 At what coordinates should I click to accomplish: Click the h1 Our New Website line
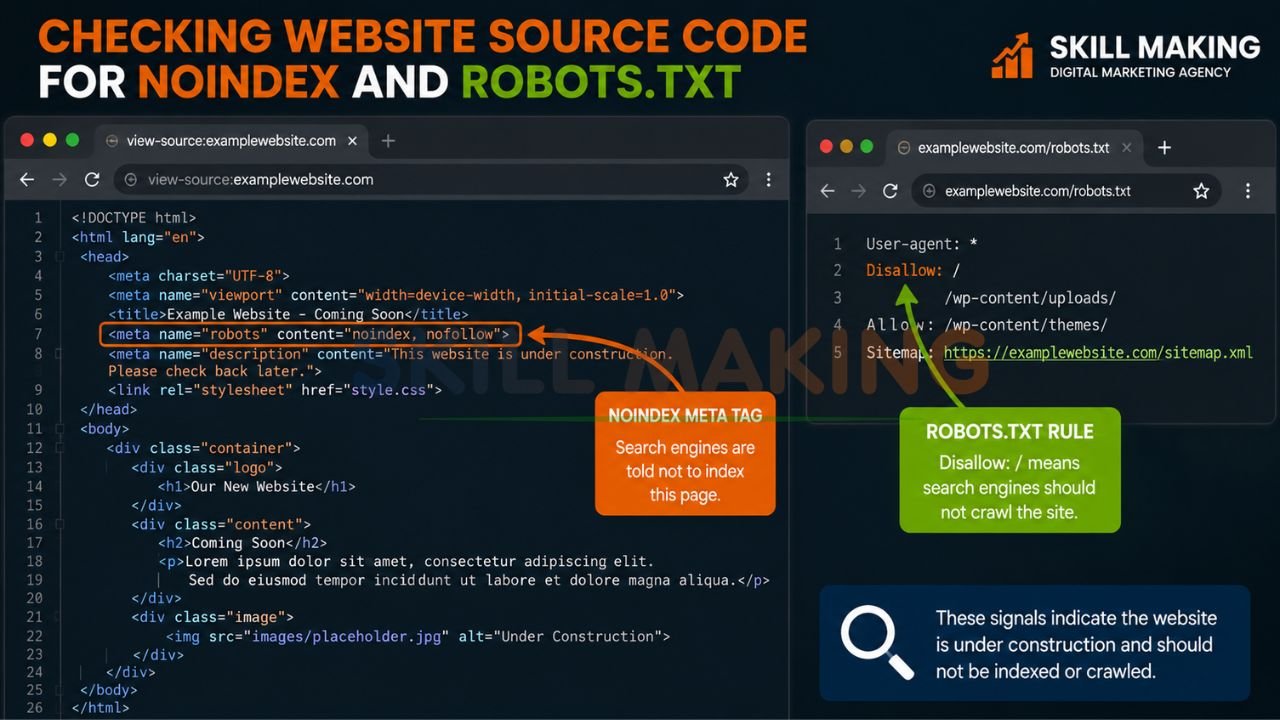tap(256, 486)
